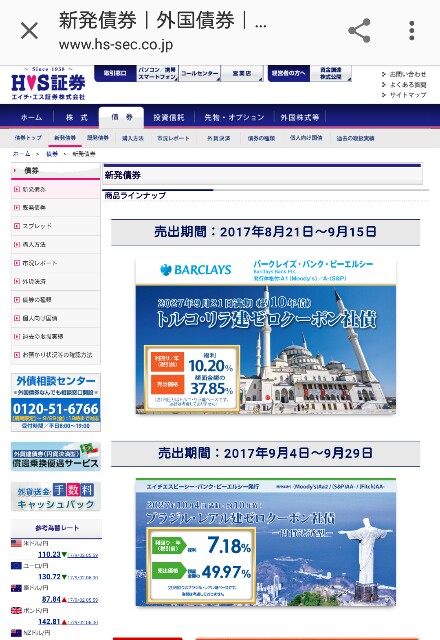Open the 償還乗換優遇サービス banner

(x=56, y=456)
